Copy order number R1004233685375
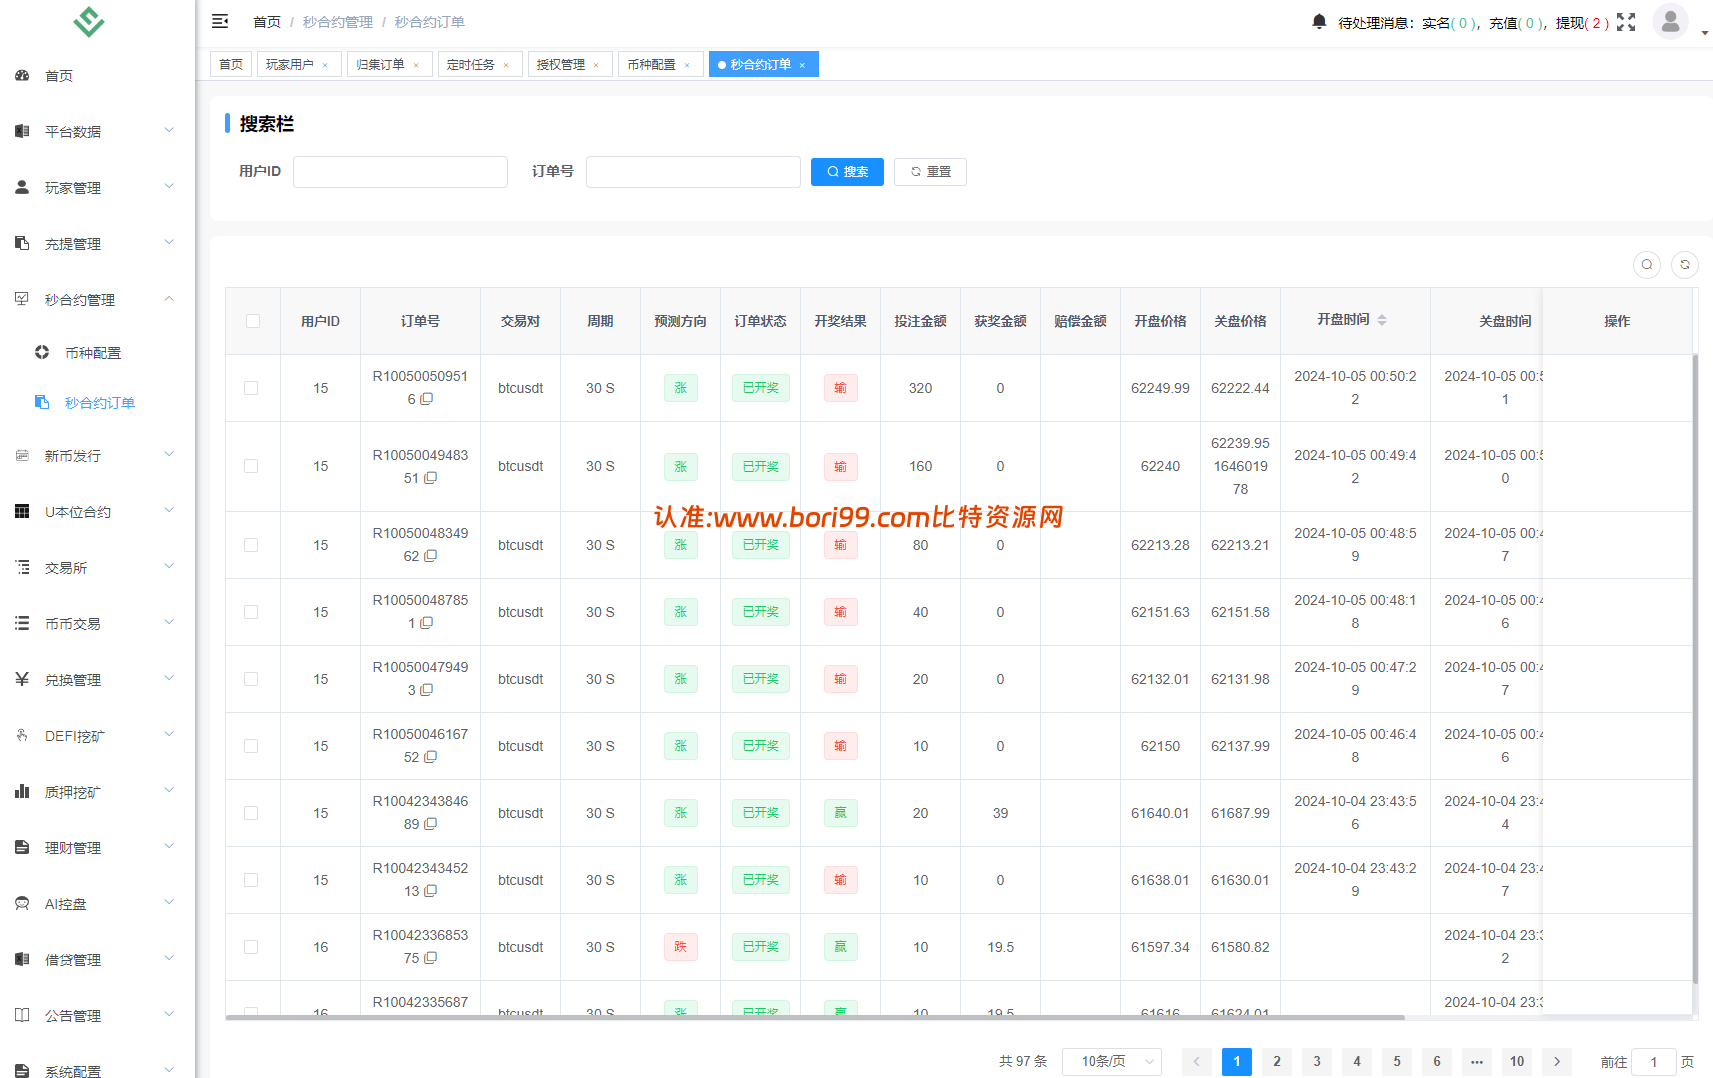The height and width of the screenshot is (1078, 1713). coord(431,958)
